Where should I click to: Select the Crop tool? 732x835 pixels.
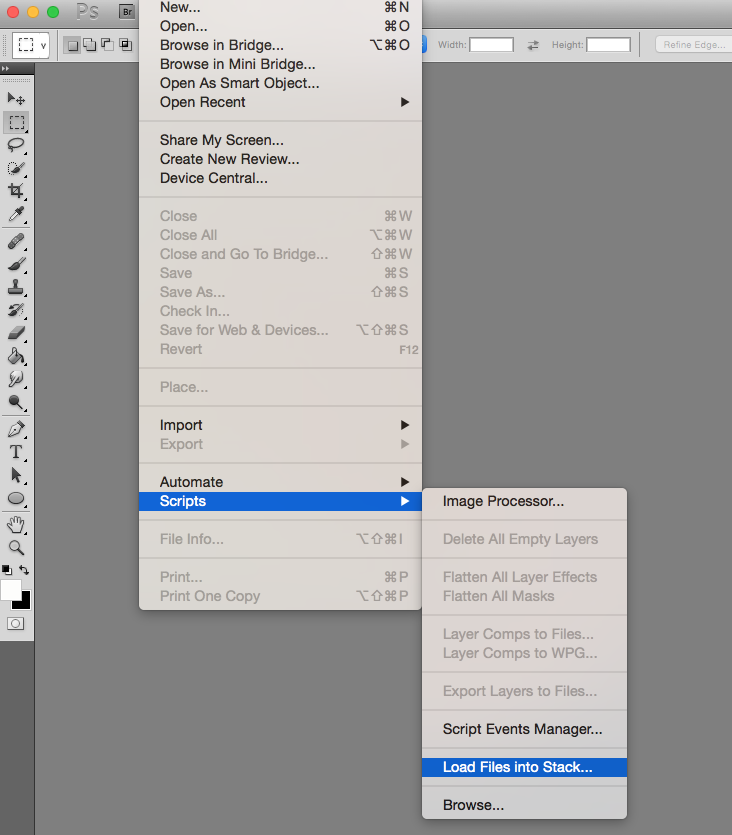[x=16, y=191]
